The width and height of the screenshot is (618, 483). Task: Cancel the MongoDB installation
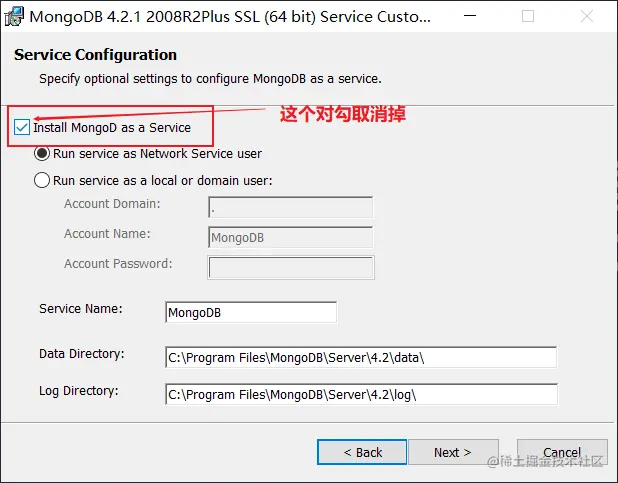click(562, 452)
